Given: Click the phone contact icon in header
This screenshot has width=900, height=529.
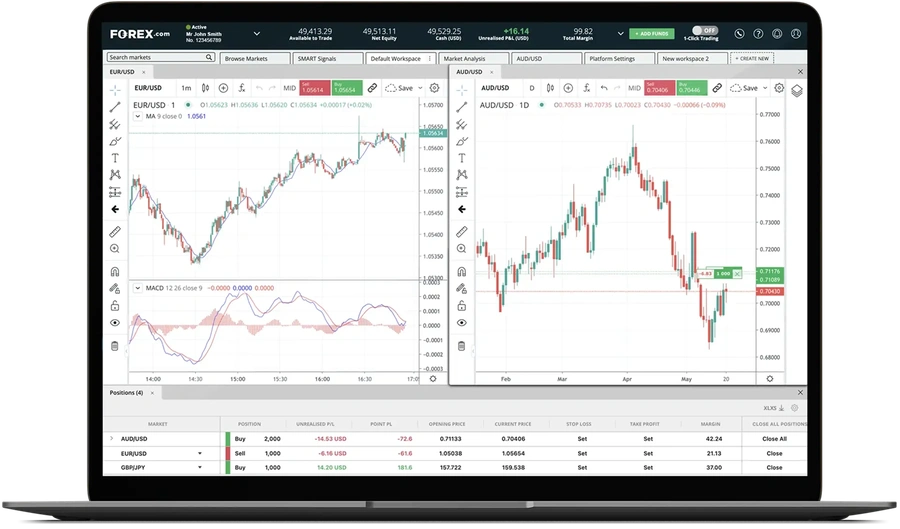Looking at the screenshot, I should (739, 34).
